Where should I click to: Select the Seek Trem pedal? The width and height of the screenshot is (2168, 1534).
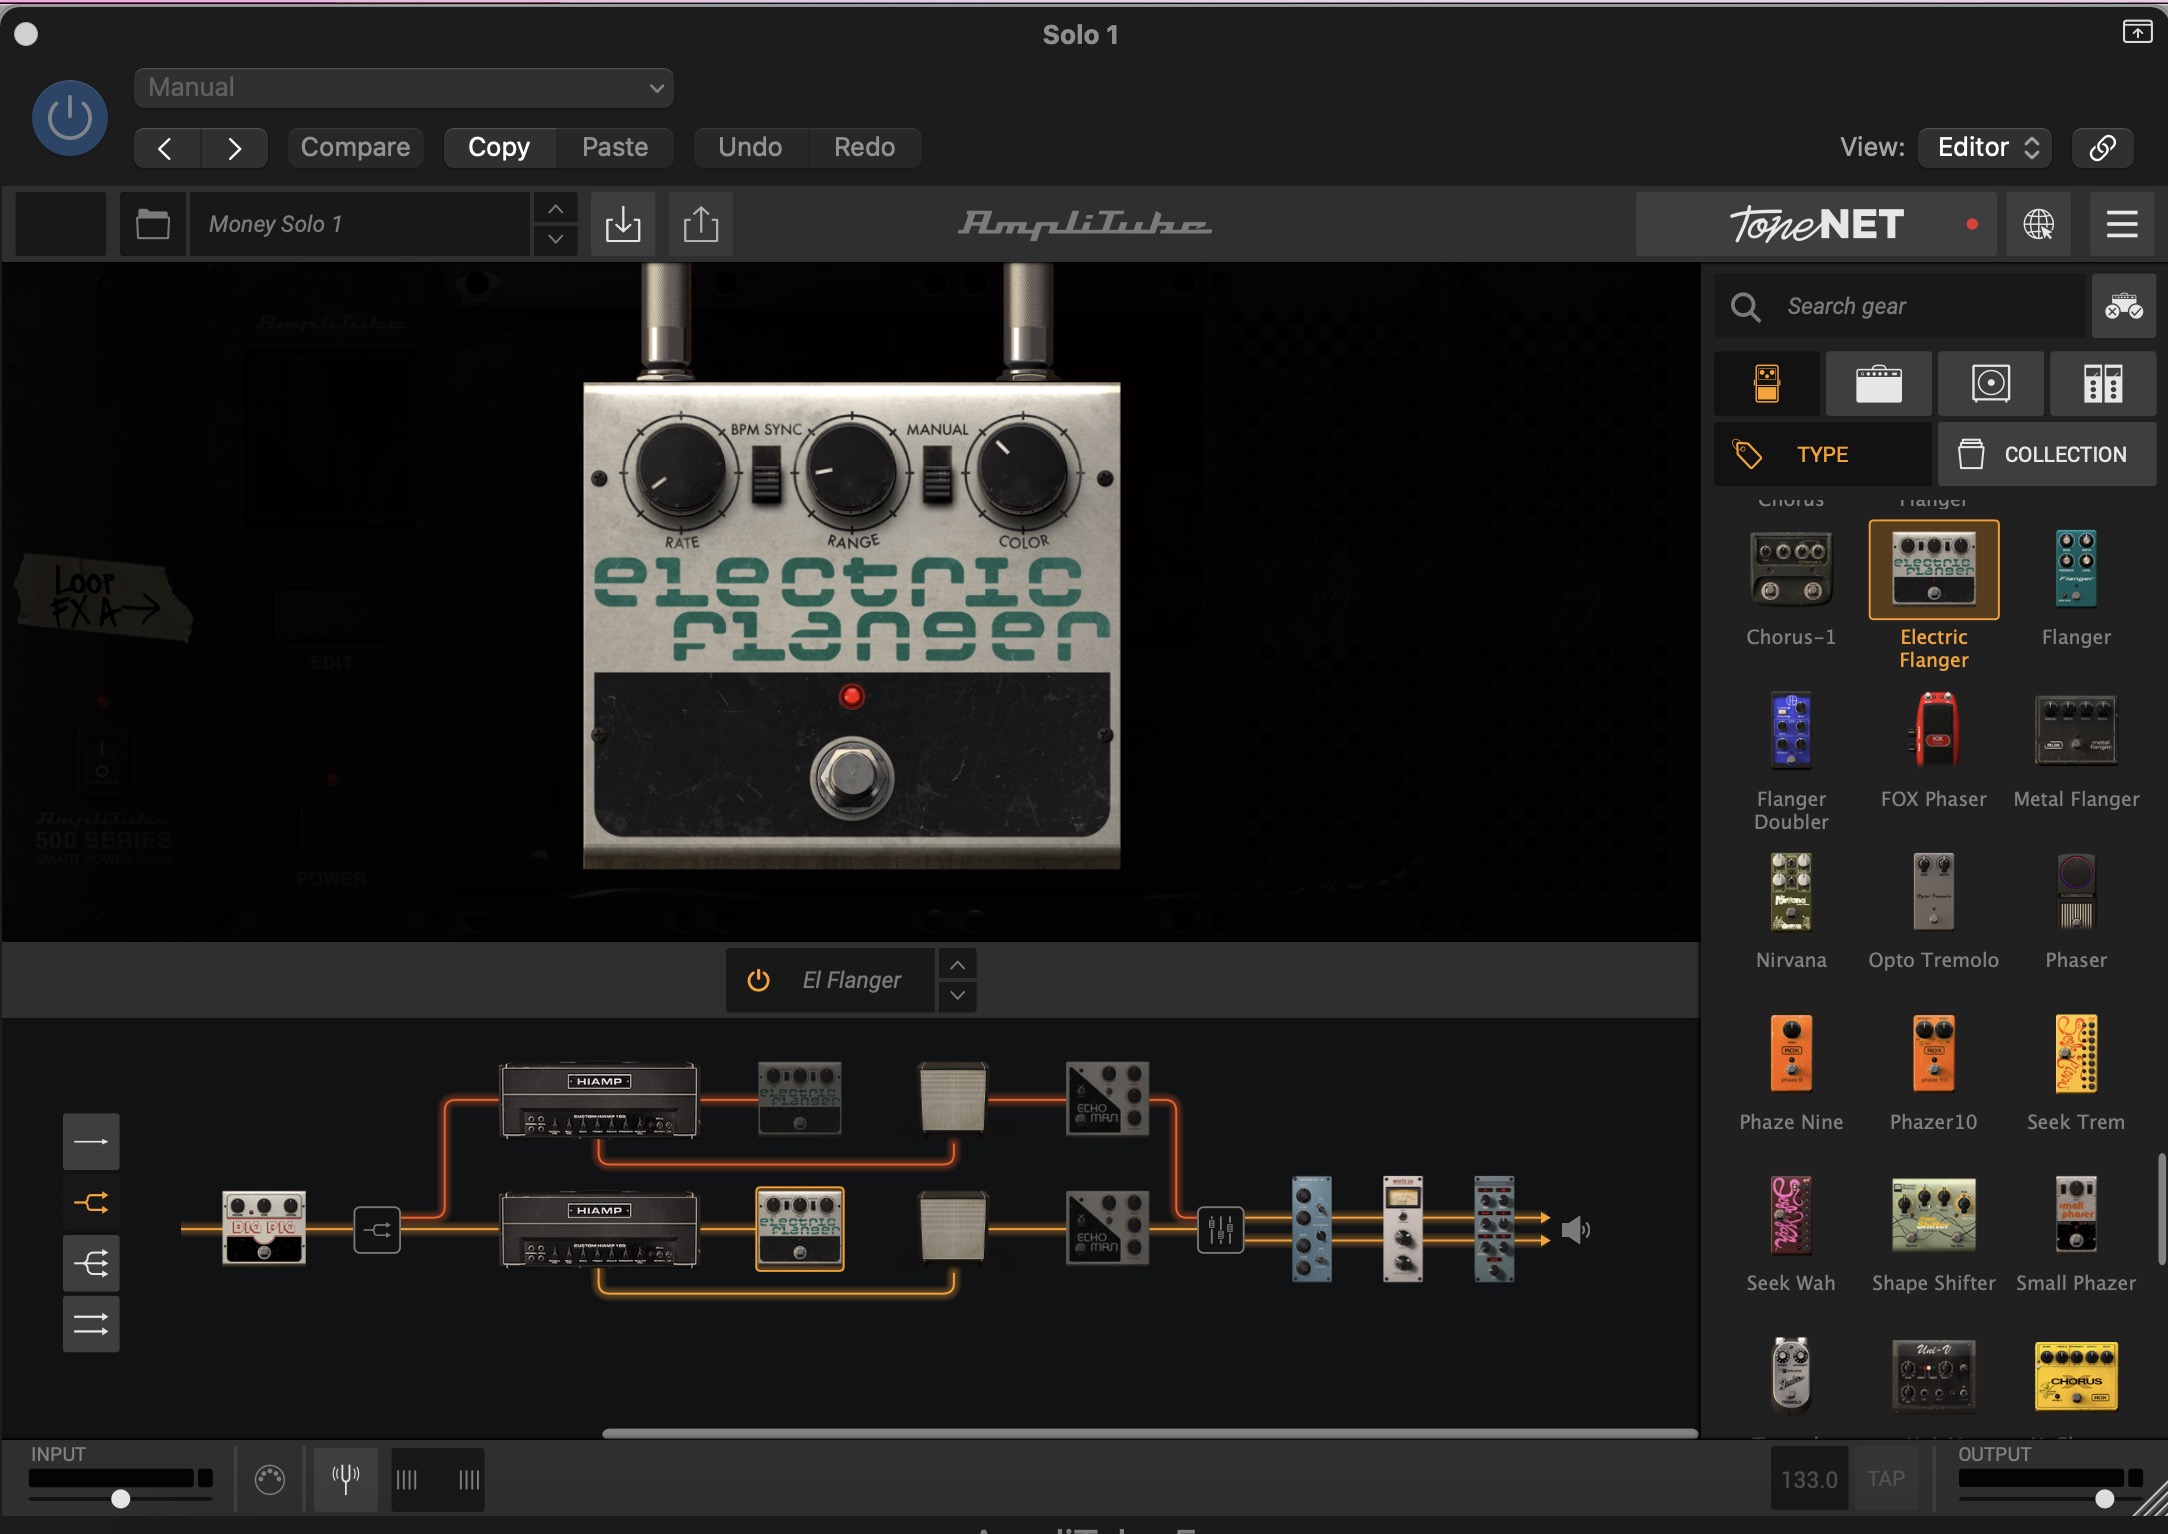(2076, 1054)
